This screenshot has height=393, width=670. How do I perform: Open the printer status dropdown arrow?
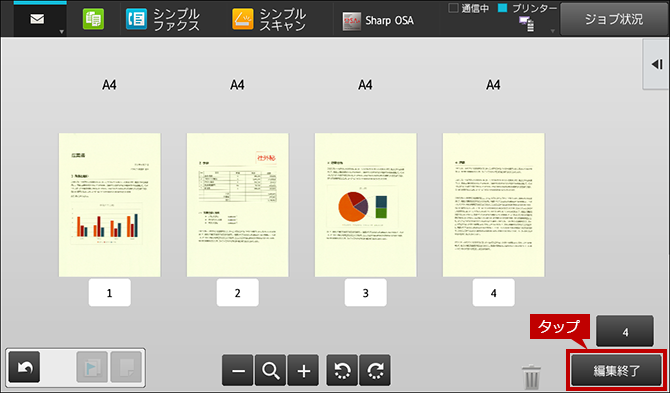click(x=552, y=31)
